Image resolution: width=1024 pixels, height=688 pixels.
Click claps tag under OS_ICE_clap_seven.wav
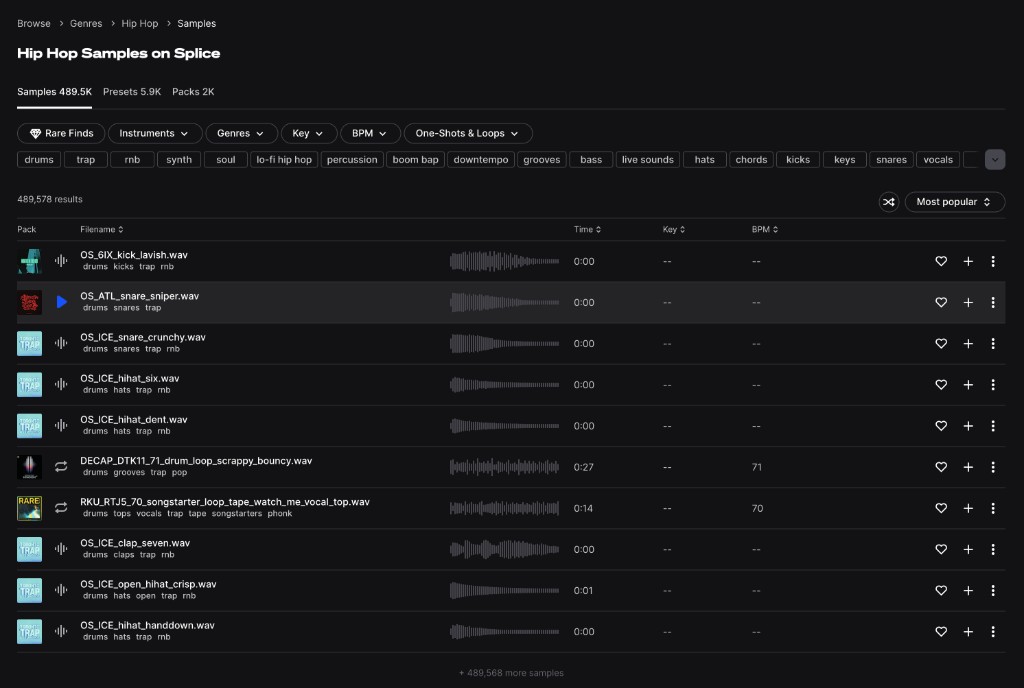(123, 555)
